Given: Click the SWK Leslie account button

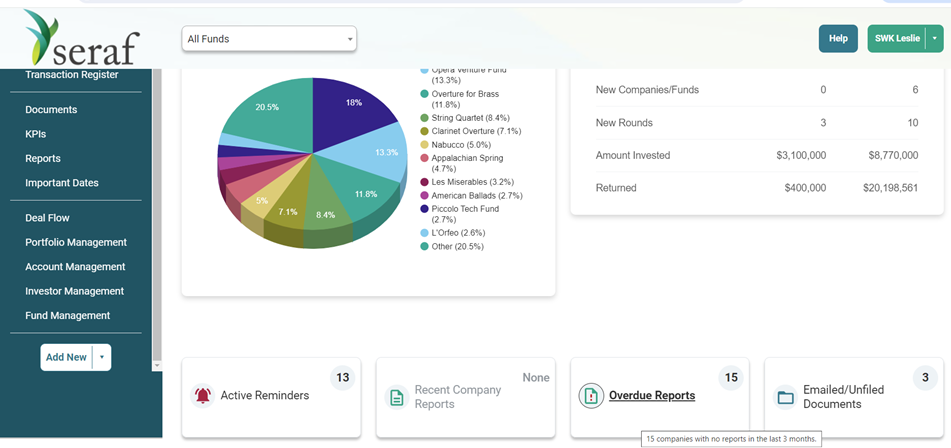Looking at the screenshot, I should 898,39.
